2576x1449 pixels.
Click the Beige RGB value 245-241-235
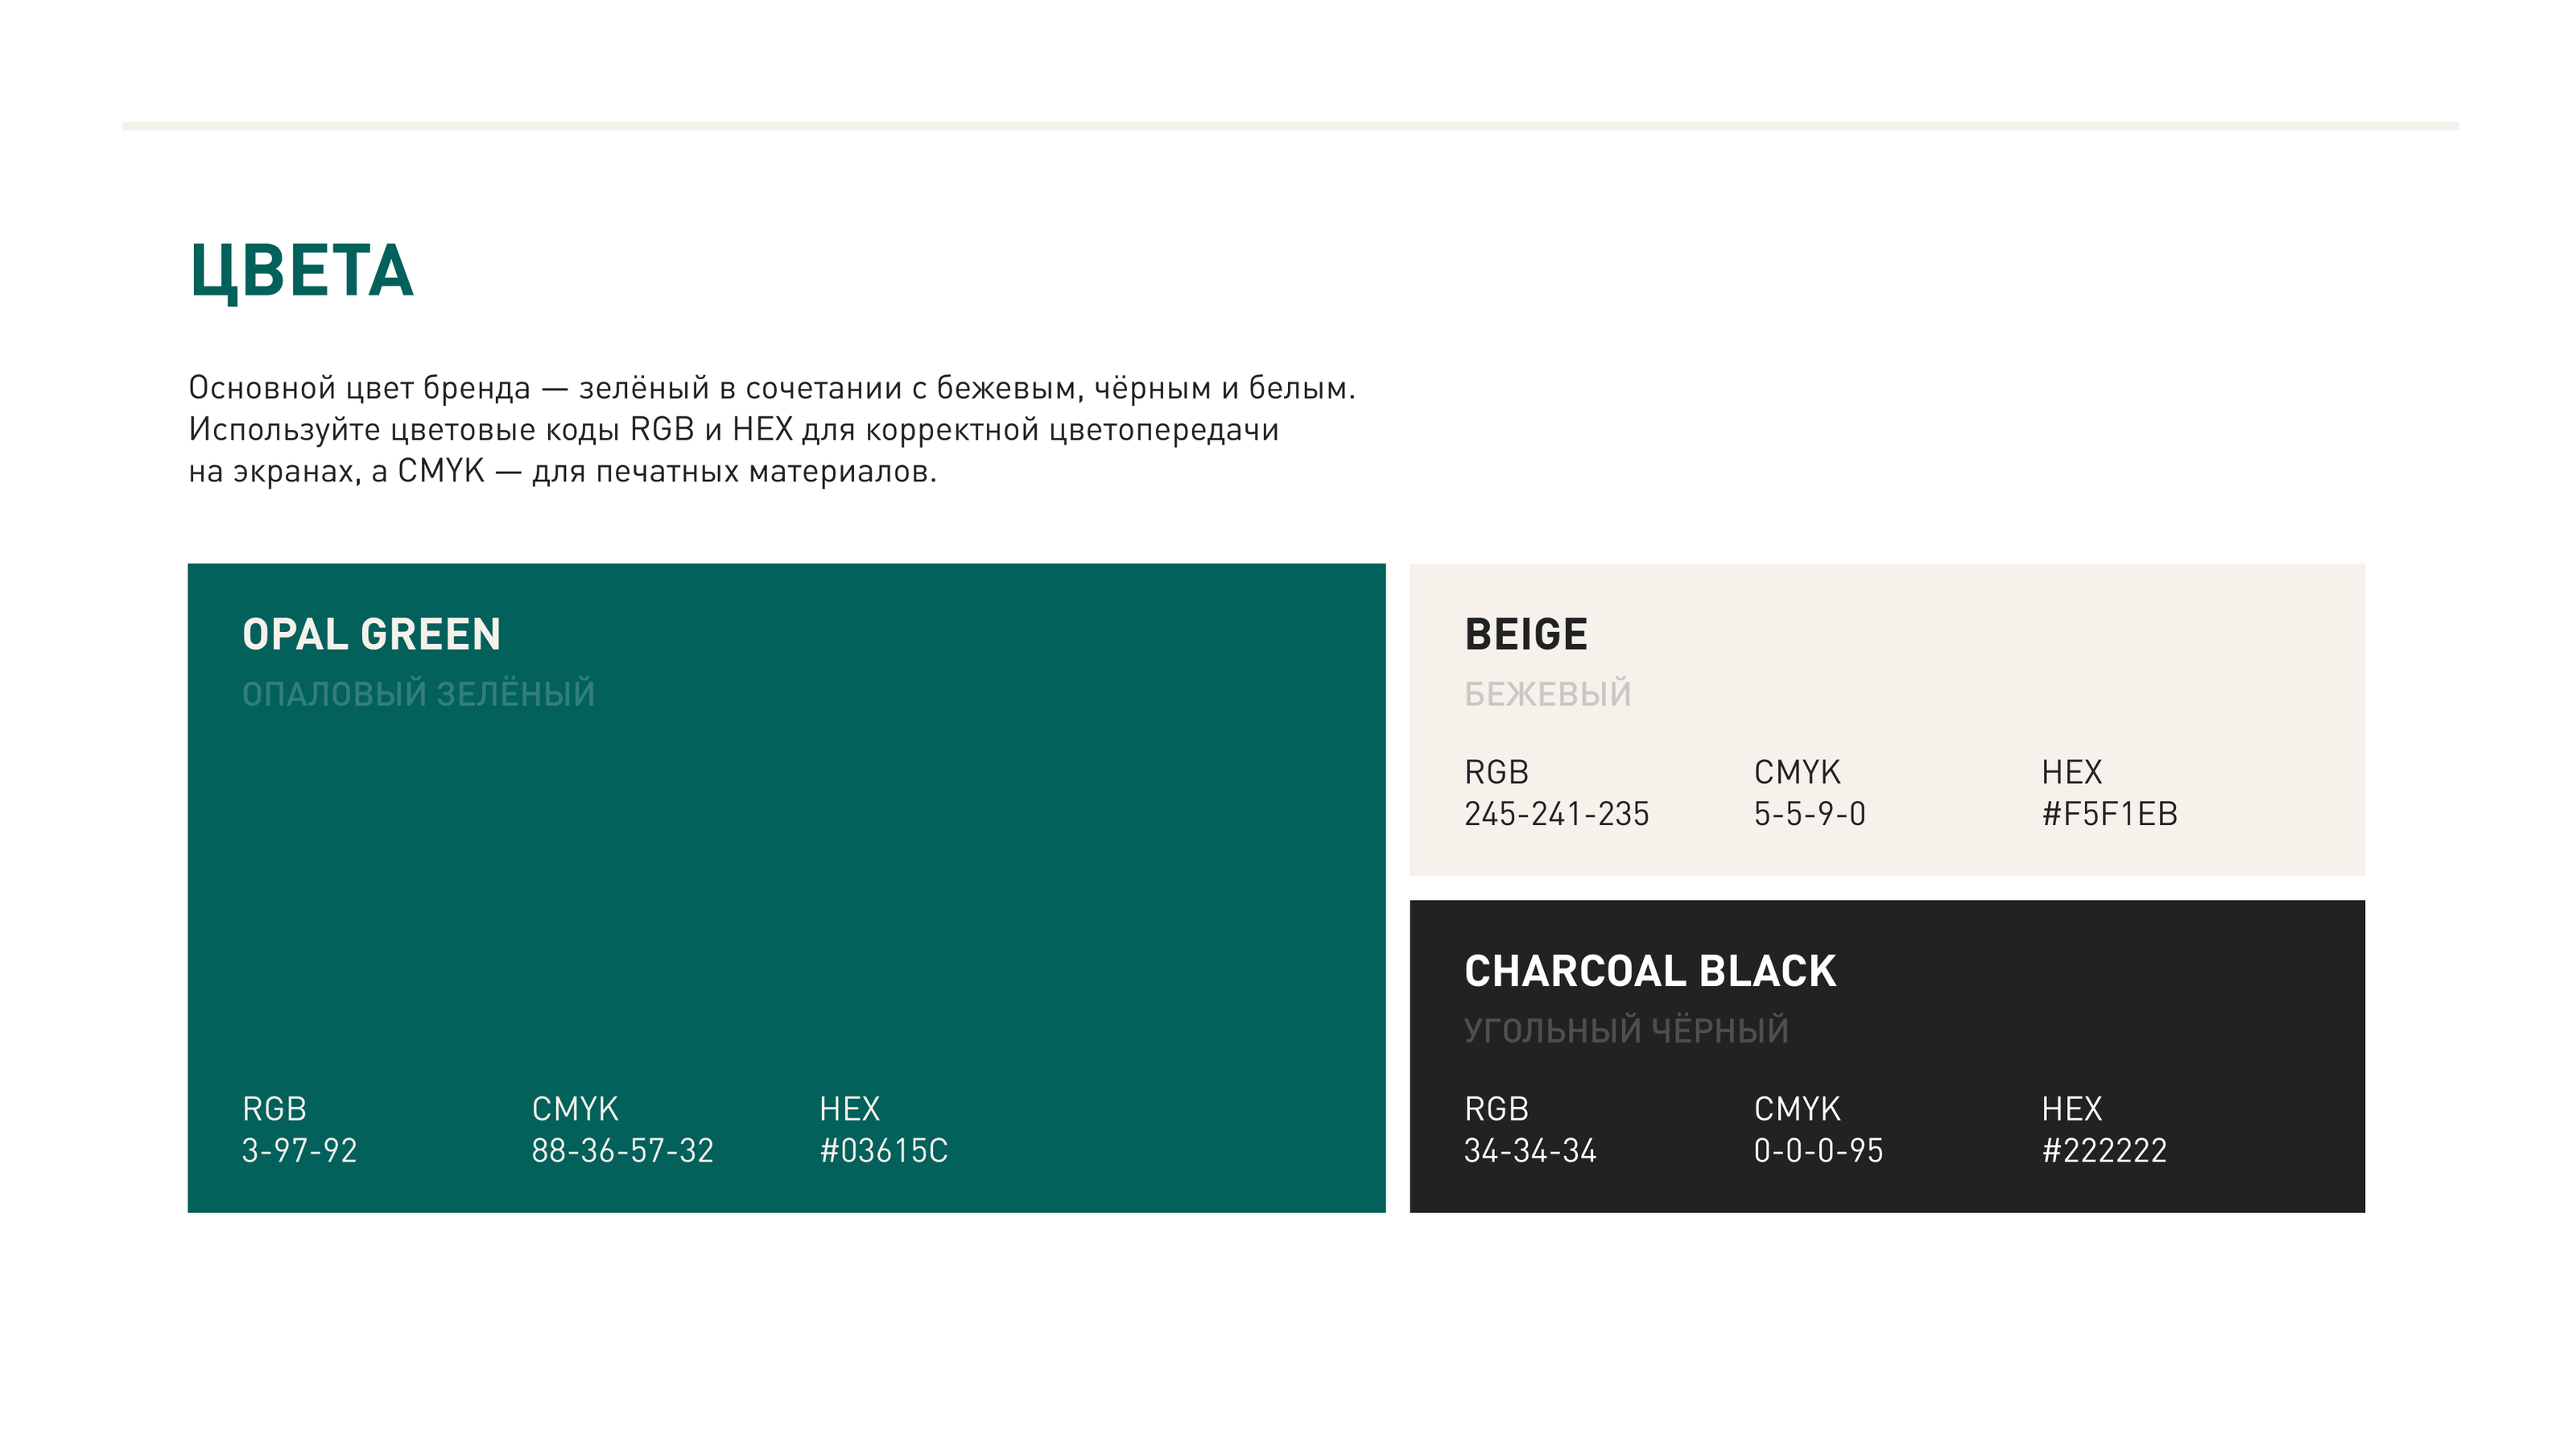(x=1556, y=815)
